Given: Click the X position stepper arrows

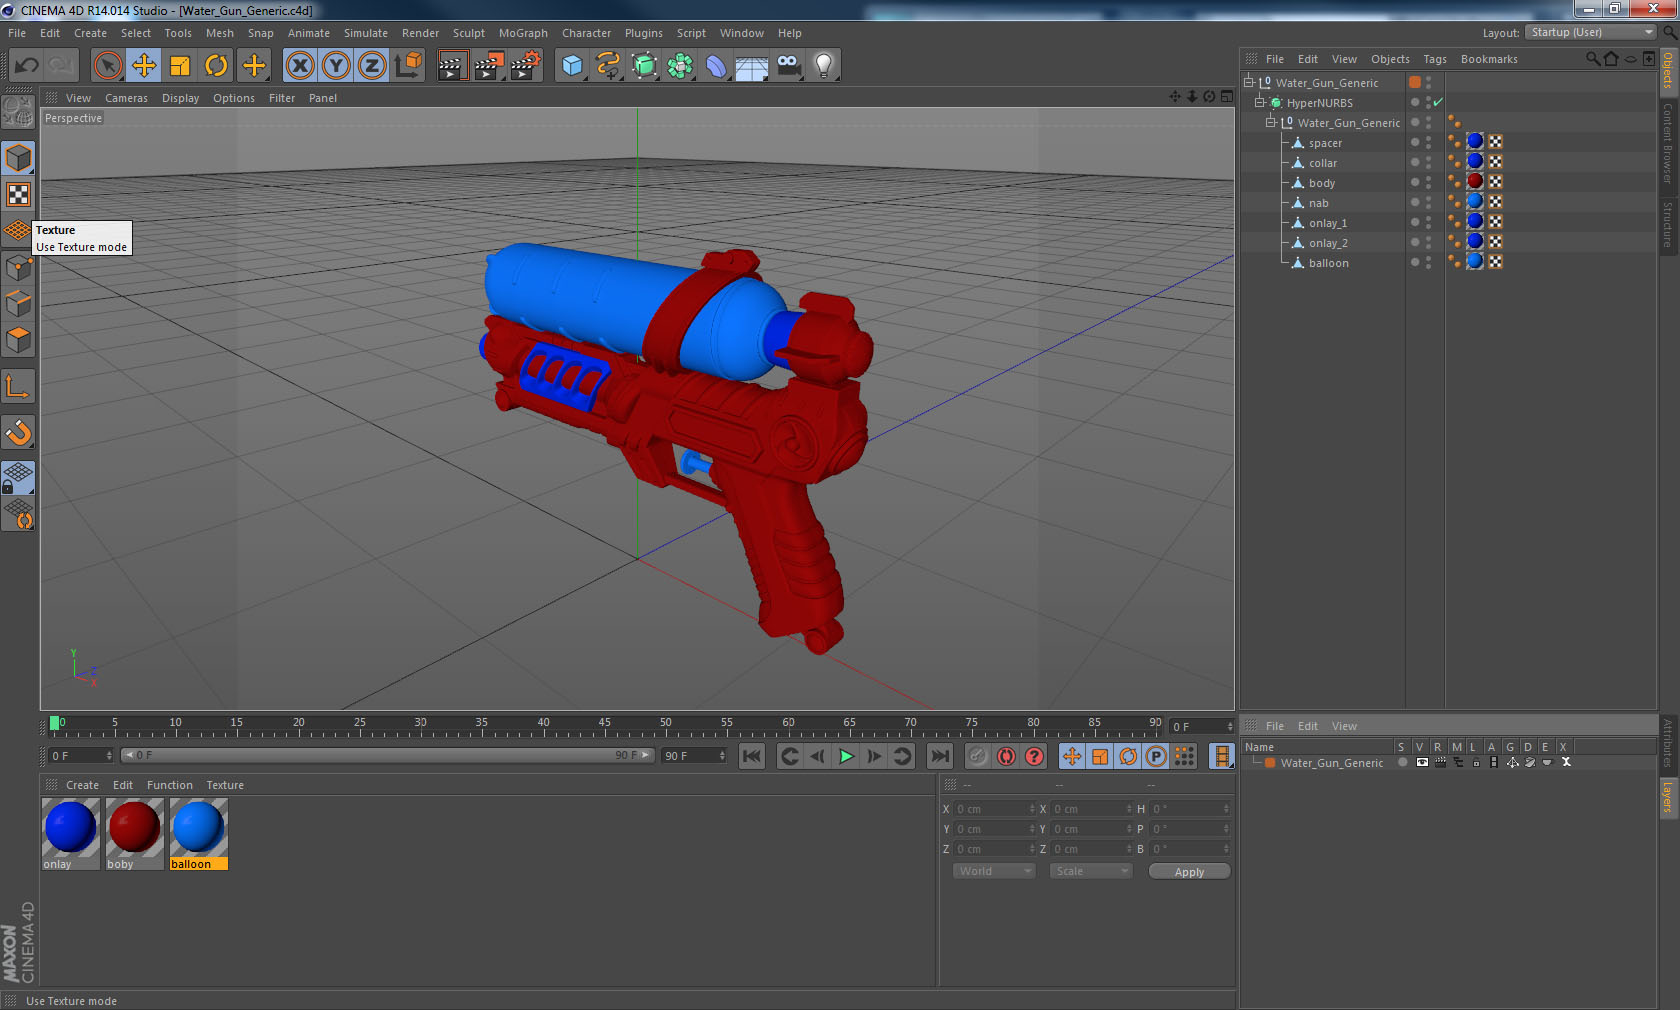Looking at the screenshot, I should click(1032, 809).
